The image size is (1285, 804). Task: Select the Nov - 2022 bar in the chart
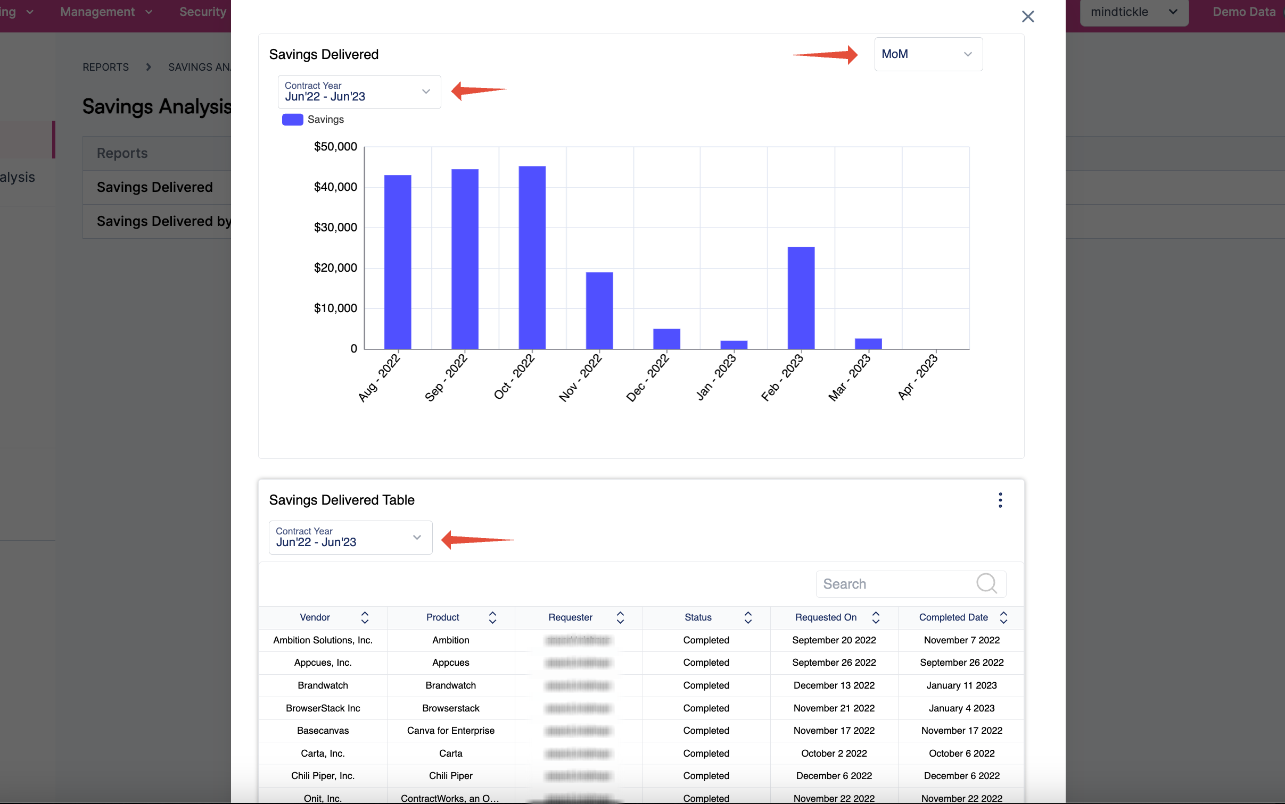[x=599, y=310]
